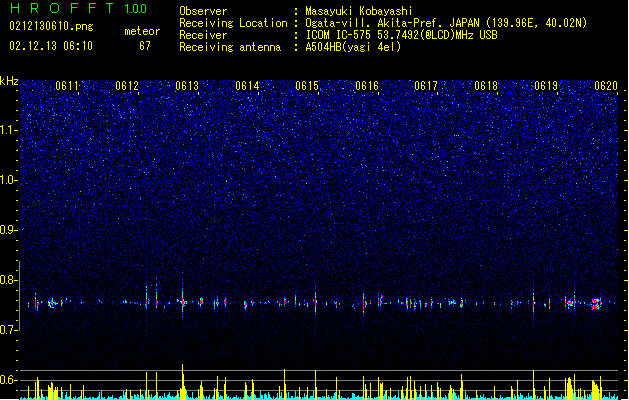Click the 0615 time marker

coord(307,86)
